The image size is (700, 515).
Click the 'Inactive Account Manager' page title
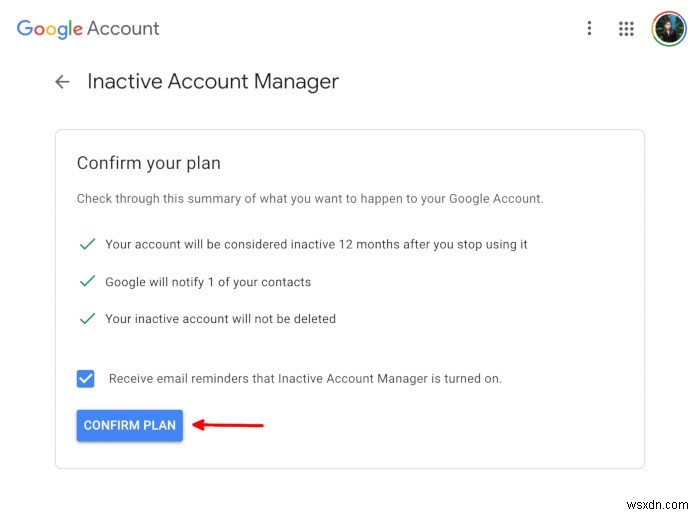[x=213, y=82]
